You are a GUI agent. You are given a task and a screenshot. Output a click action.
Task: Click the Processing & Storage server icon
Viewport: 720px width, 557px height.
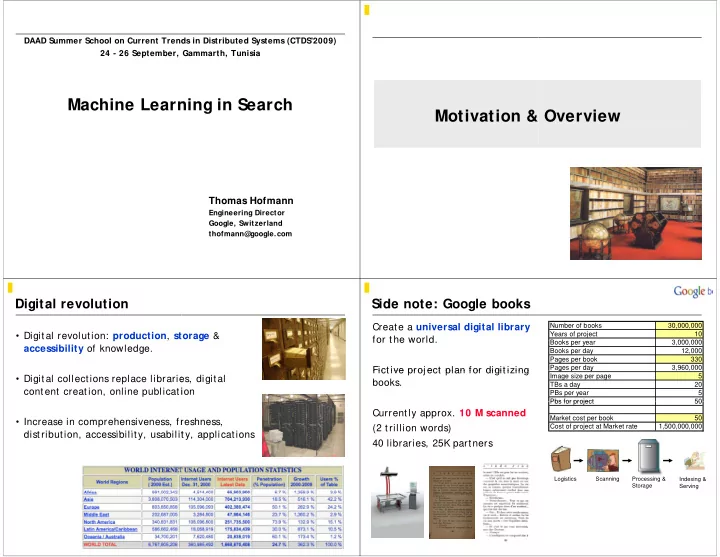click(648, 456)
